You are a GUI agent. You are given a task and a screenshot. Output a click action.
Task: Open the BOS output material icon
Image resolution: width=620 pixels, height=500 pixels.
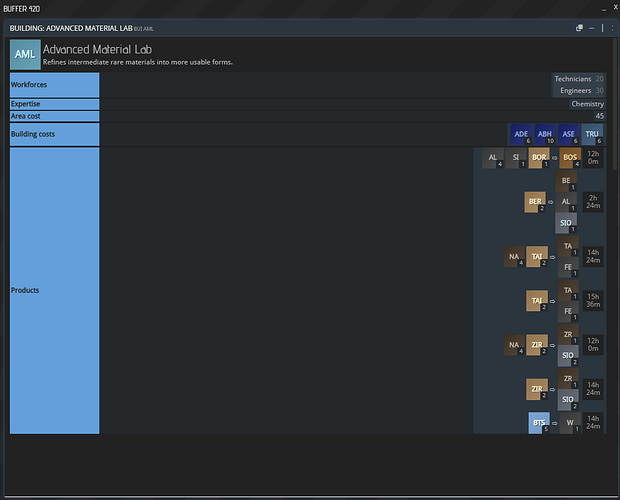click(570, 158)
